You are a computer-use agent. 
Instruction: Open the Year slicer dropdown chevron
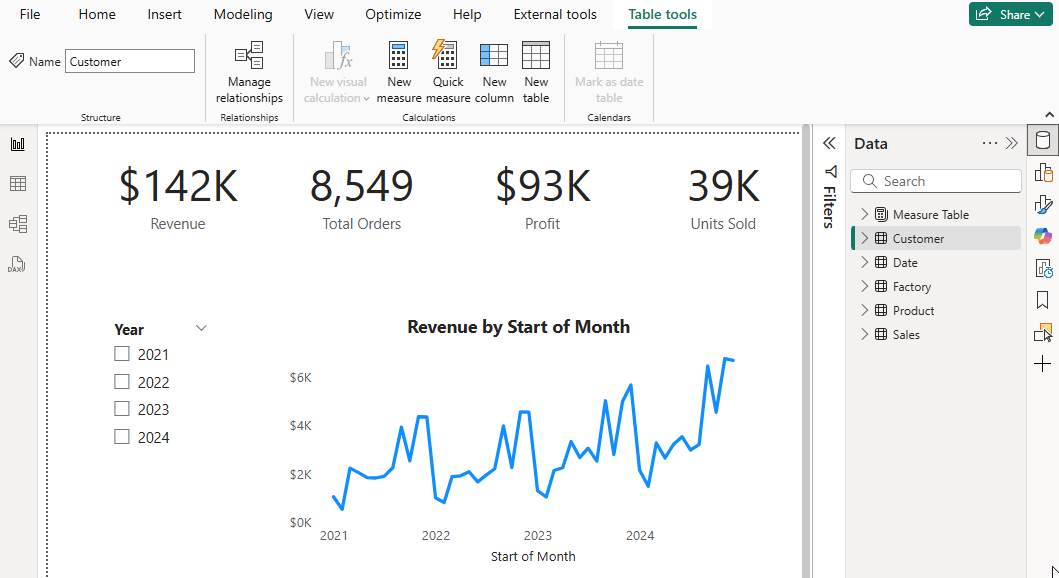pos(201,328)
